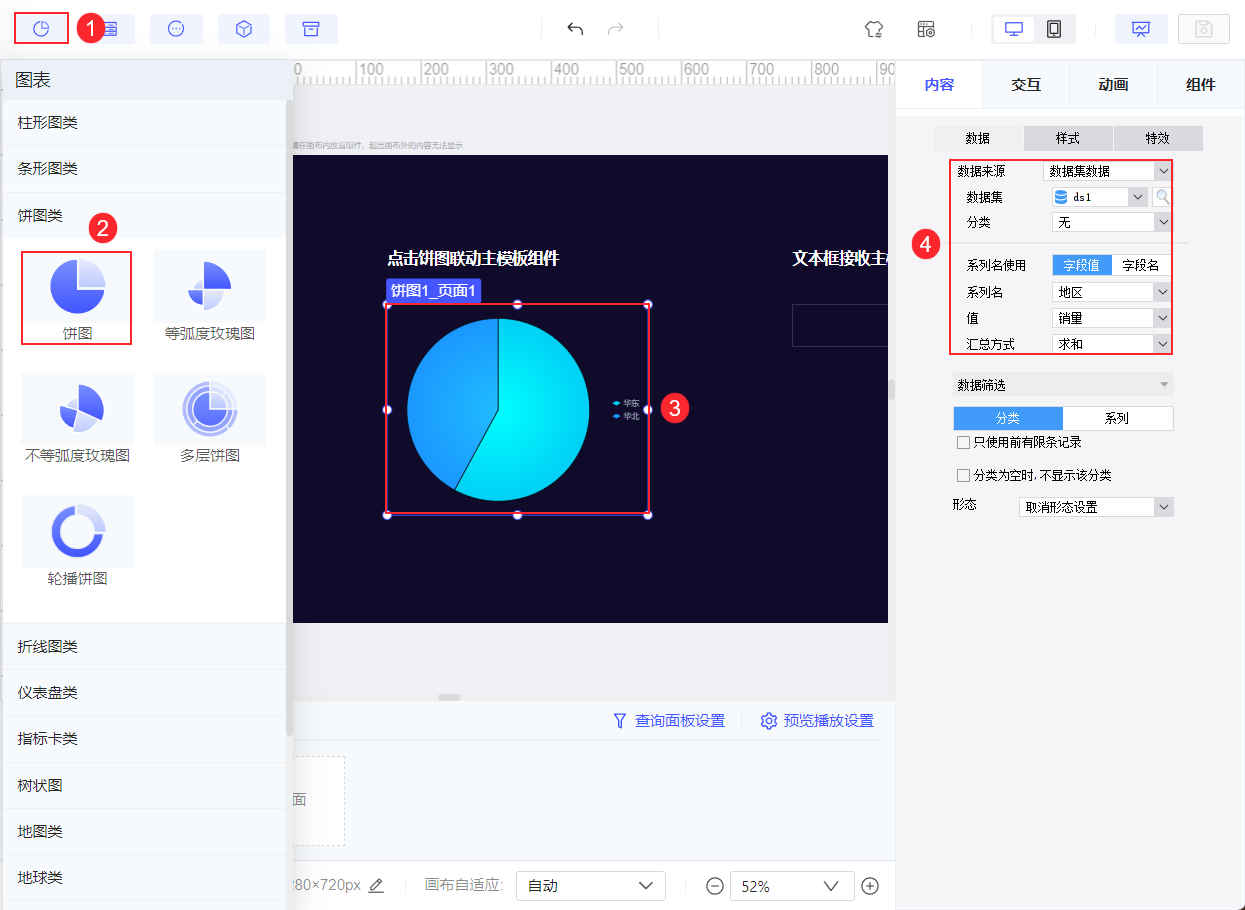Select the 分类 filter toggle
The image size is (1245, 910).
click(x=1008, y=418)
